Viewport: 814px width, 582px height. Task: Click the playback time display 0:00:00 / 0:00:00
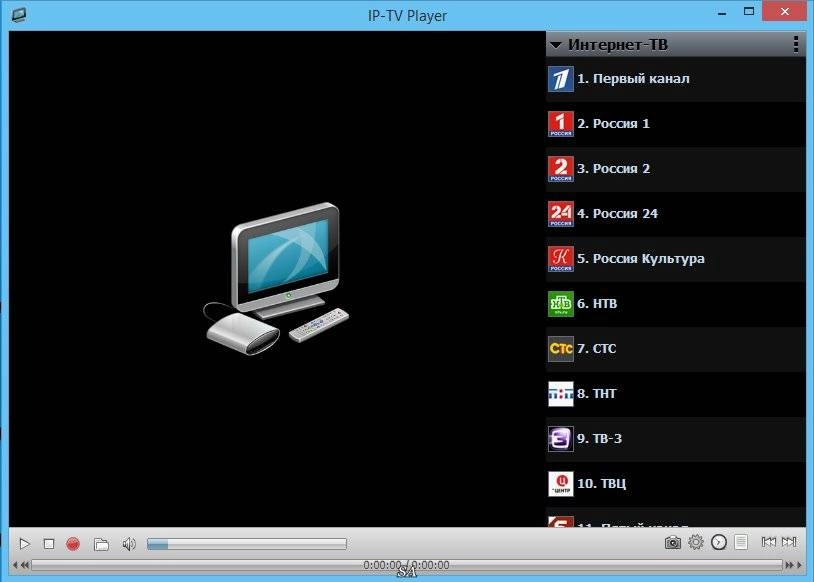[x=406, y=565]
